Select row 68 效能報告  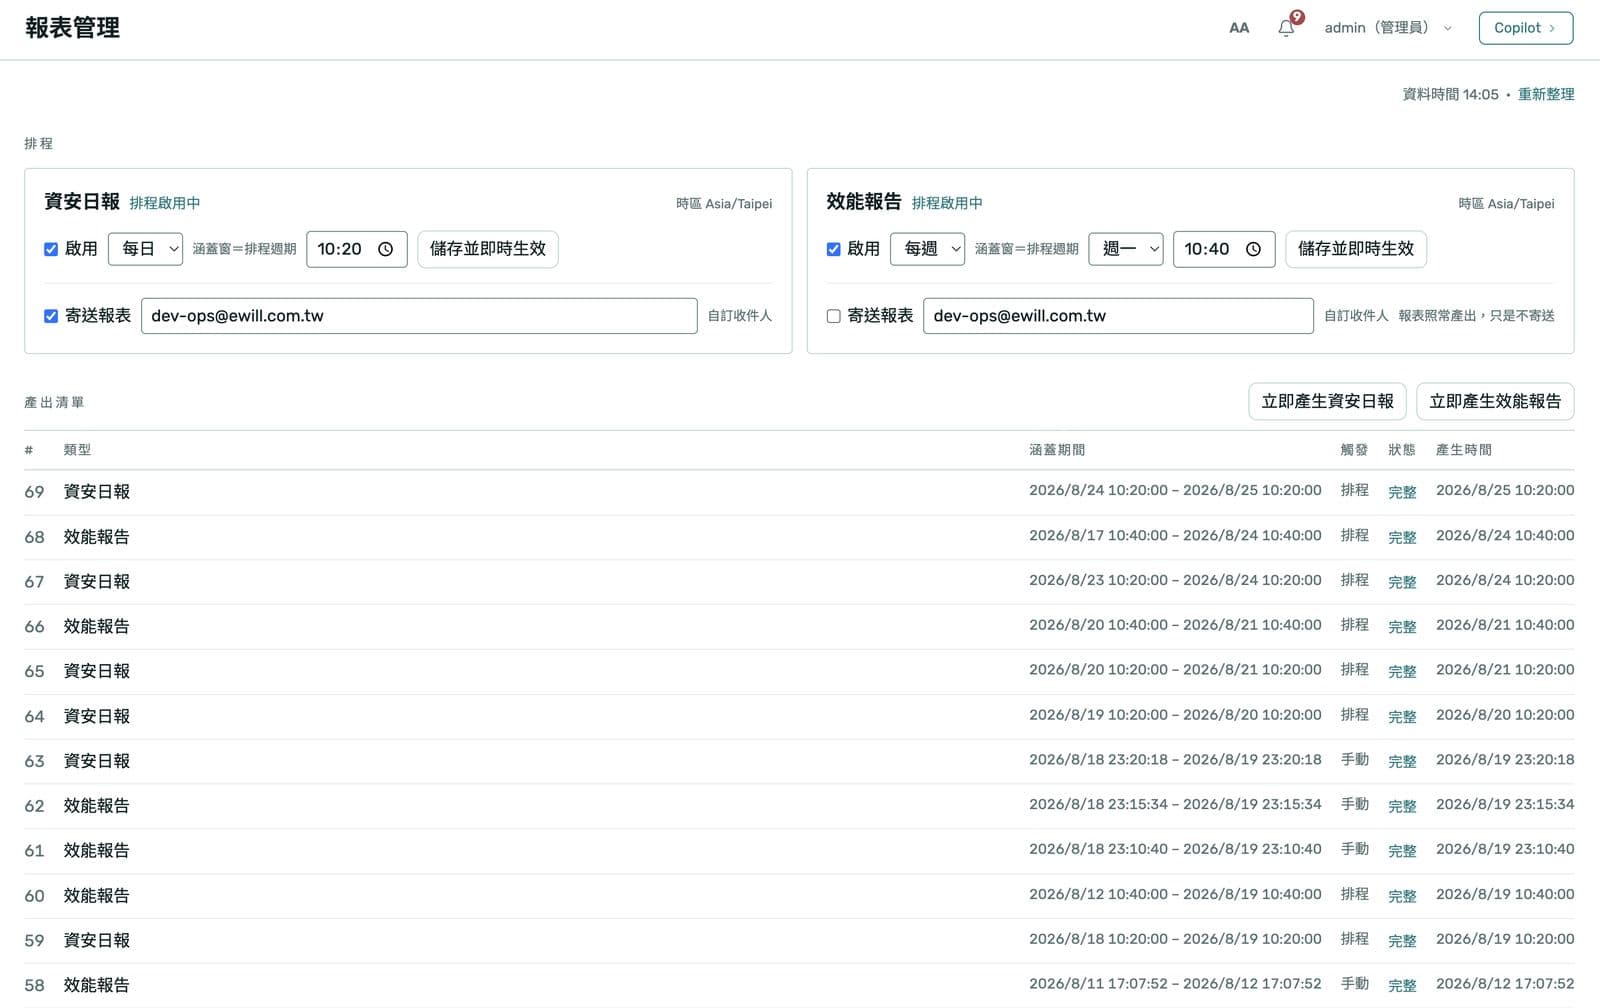pos(799,537)
